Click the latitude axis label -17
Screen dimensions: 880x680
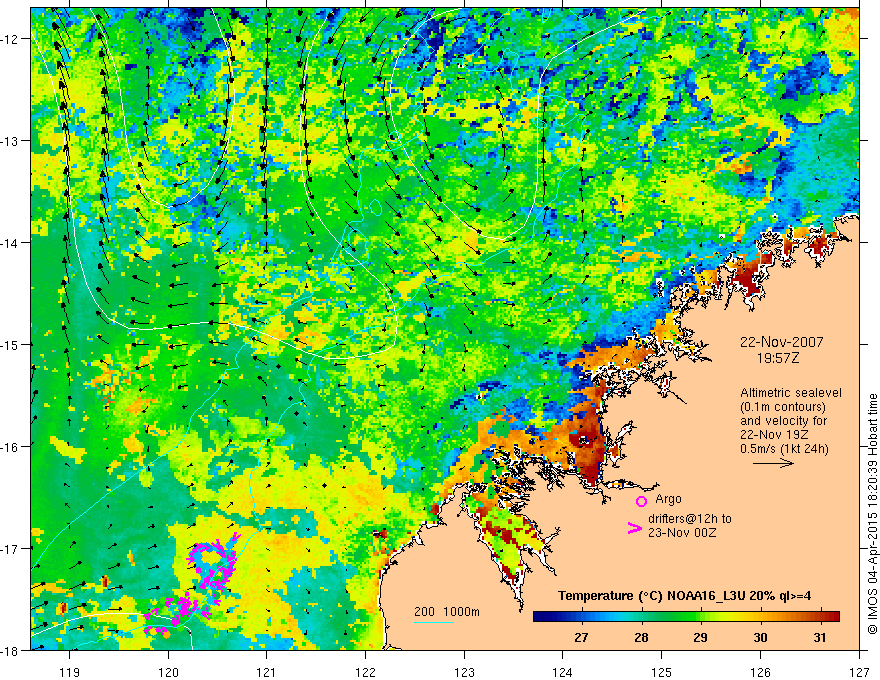[x=11, y=548]
